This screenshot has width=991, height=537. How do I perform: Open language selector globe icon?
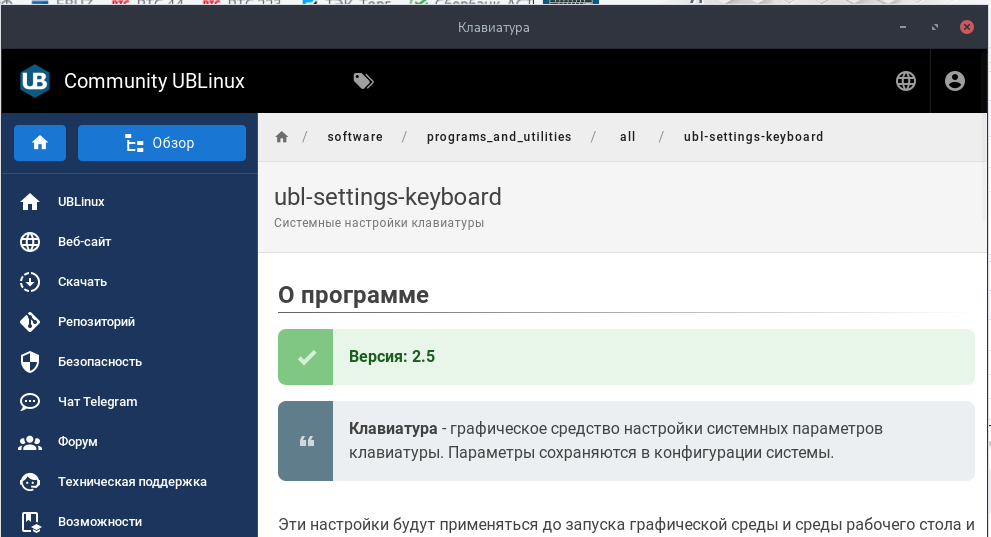click(906, 81)
